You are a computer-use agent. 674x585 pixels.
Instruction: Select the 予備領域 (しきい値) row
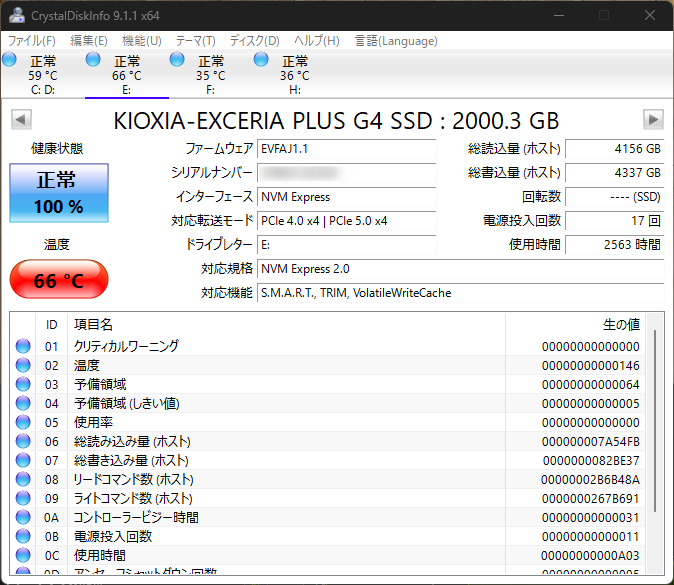(328, 403)
